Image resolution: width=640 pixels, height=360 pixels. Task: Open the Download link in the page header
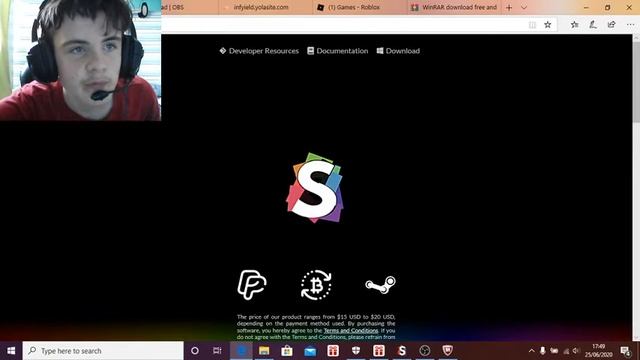point(398,51)
